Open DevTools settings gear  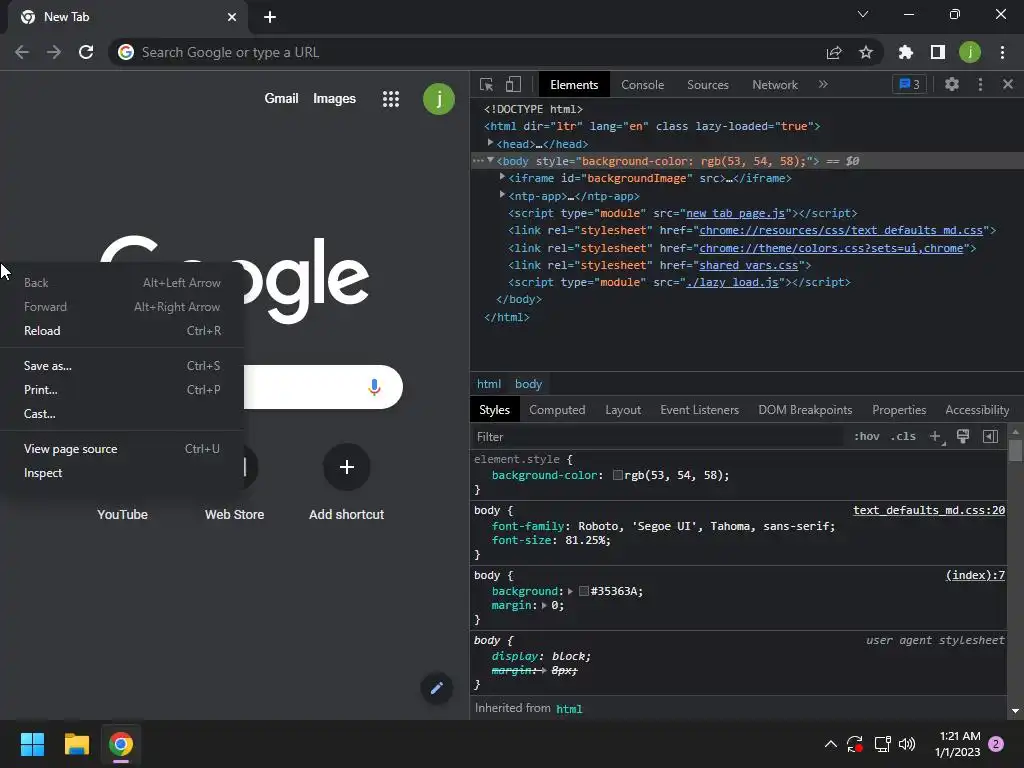(x=952, y=84)
